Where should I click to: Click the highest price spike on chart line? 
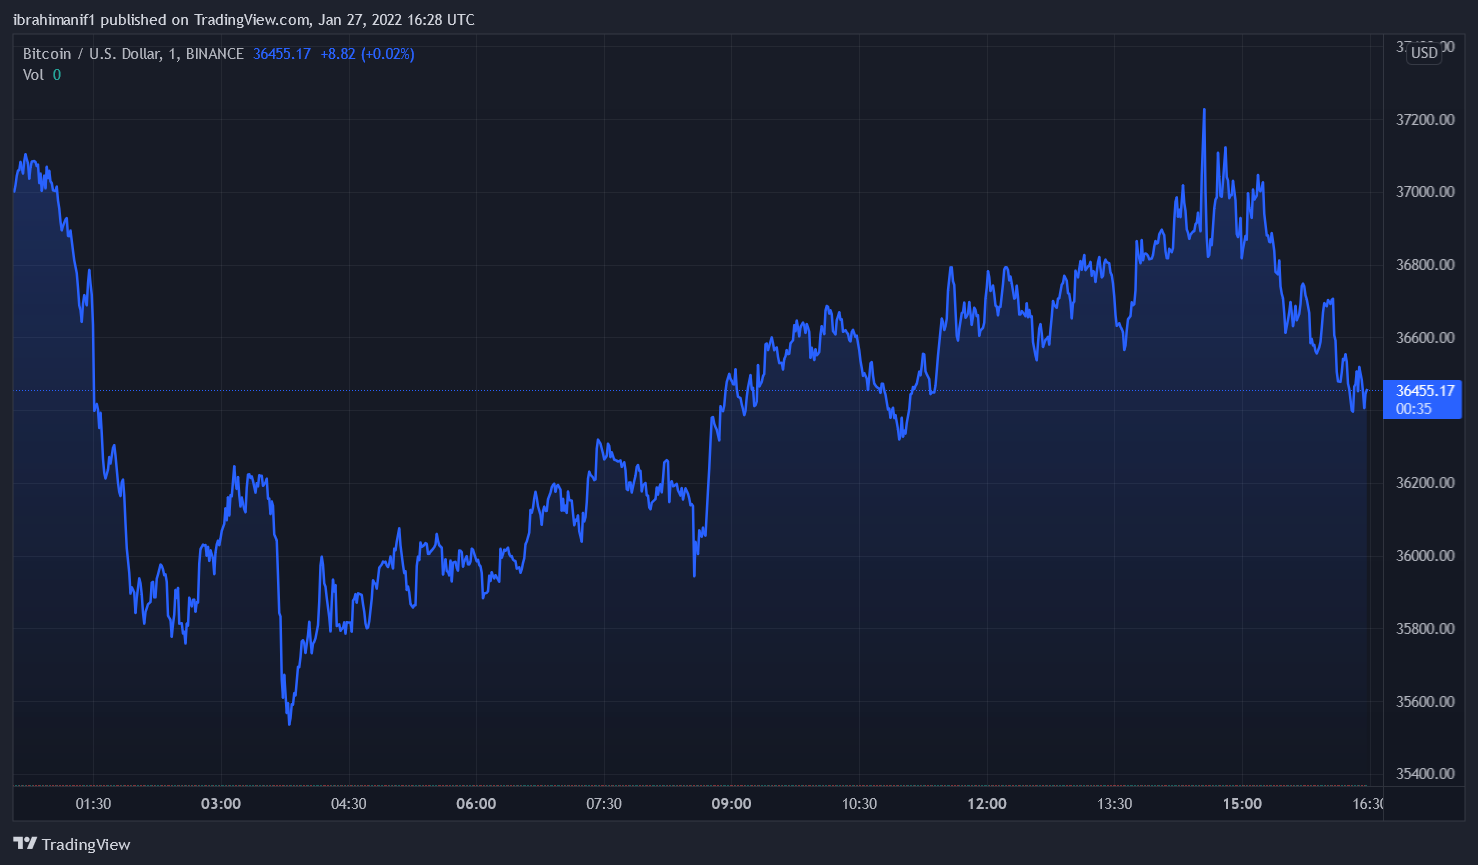tap(1204, 111)
